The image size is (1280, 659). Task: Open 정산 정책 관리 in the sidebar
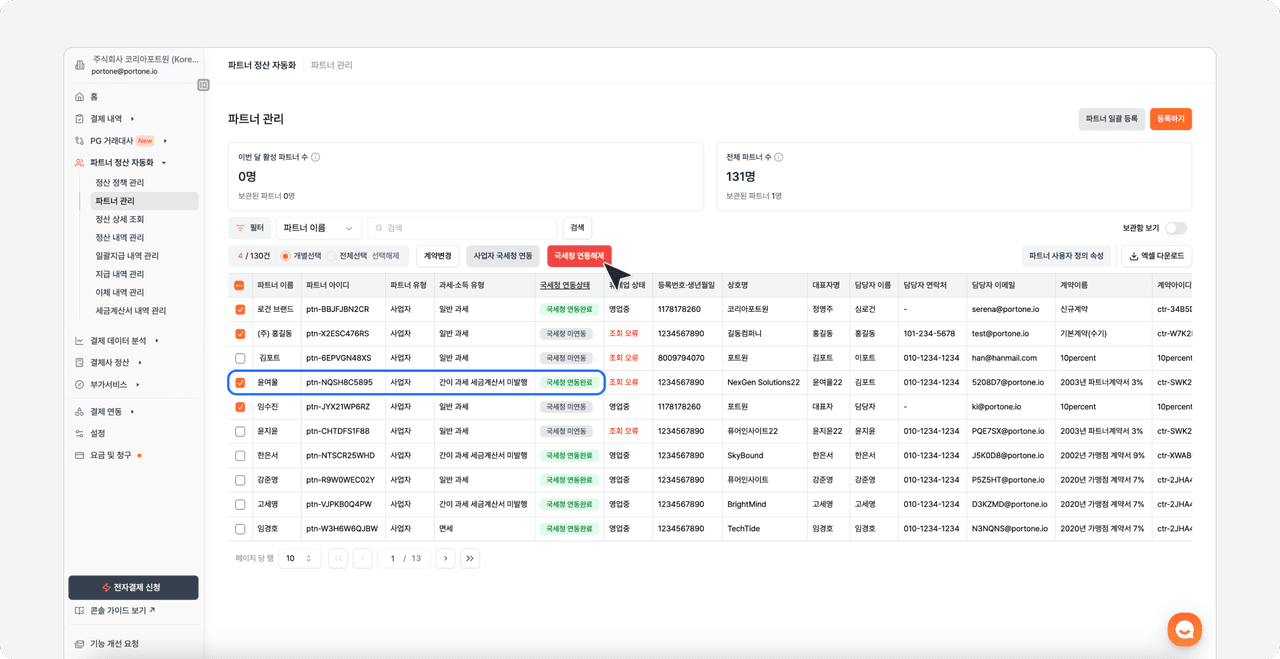119,183
